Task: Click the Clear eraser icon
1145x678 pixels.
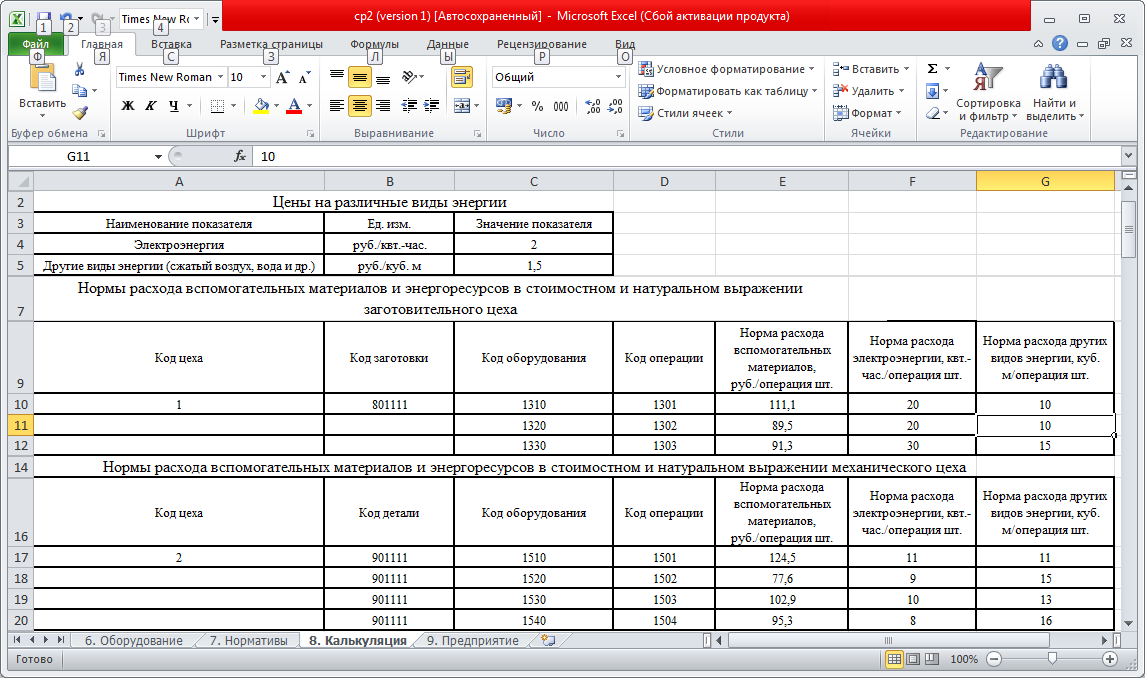Action: 933,113
